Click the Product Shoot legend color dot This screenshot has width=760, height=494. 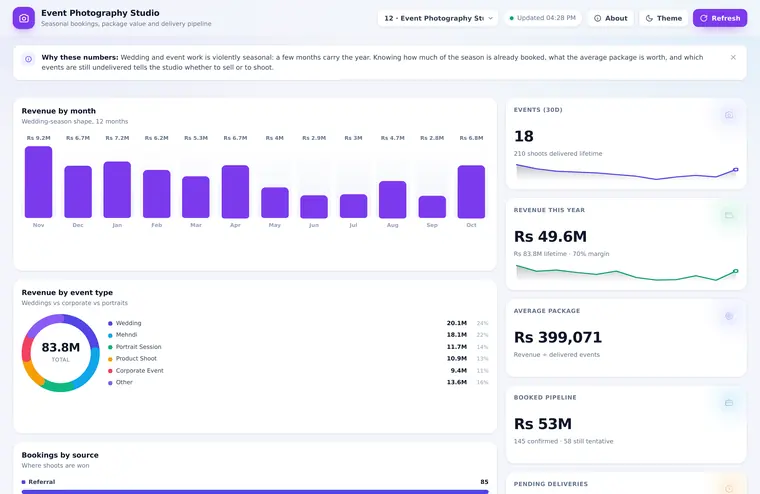(110, 359)
